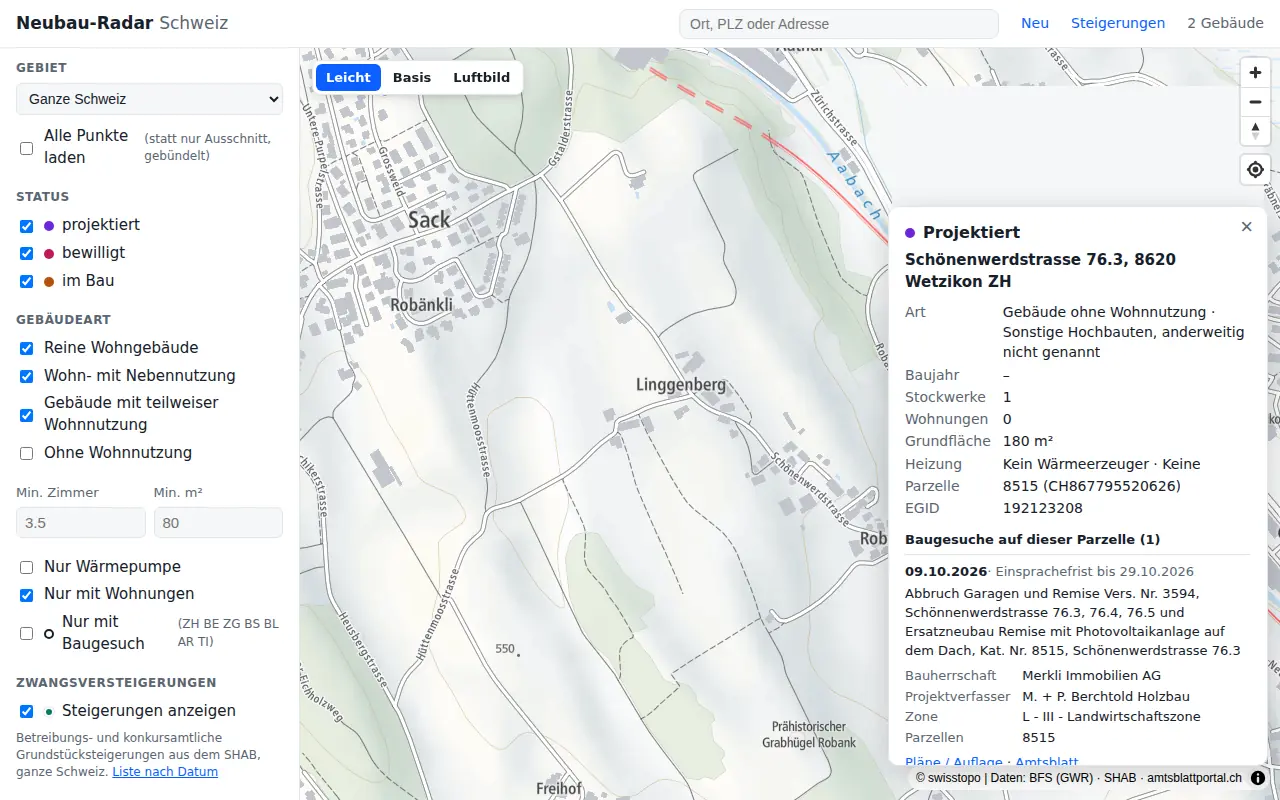1280x800 pixels.
Task: Open Liste nach Datum link
Action: click(x=165, y=772)
